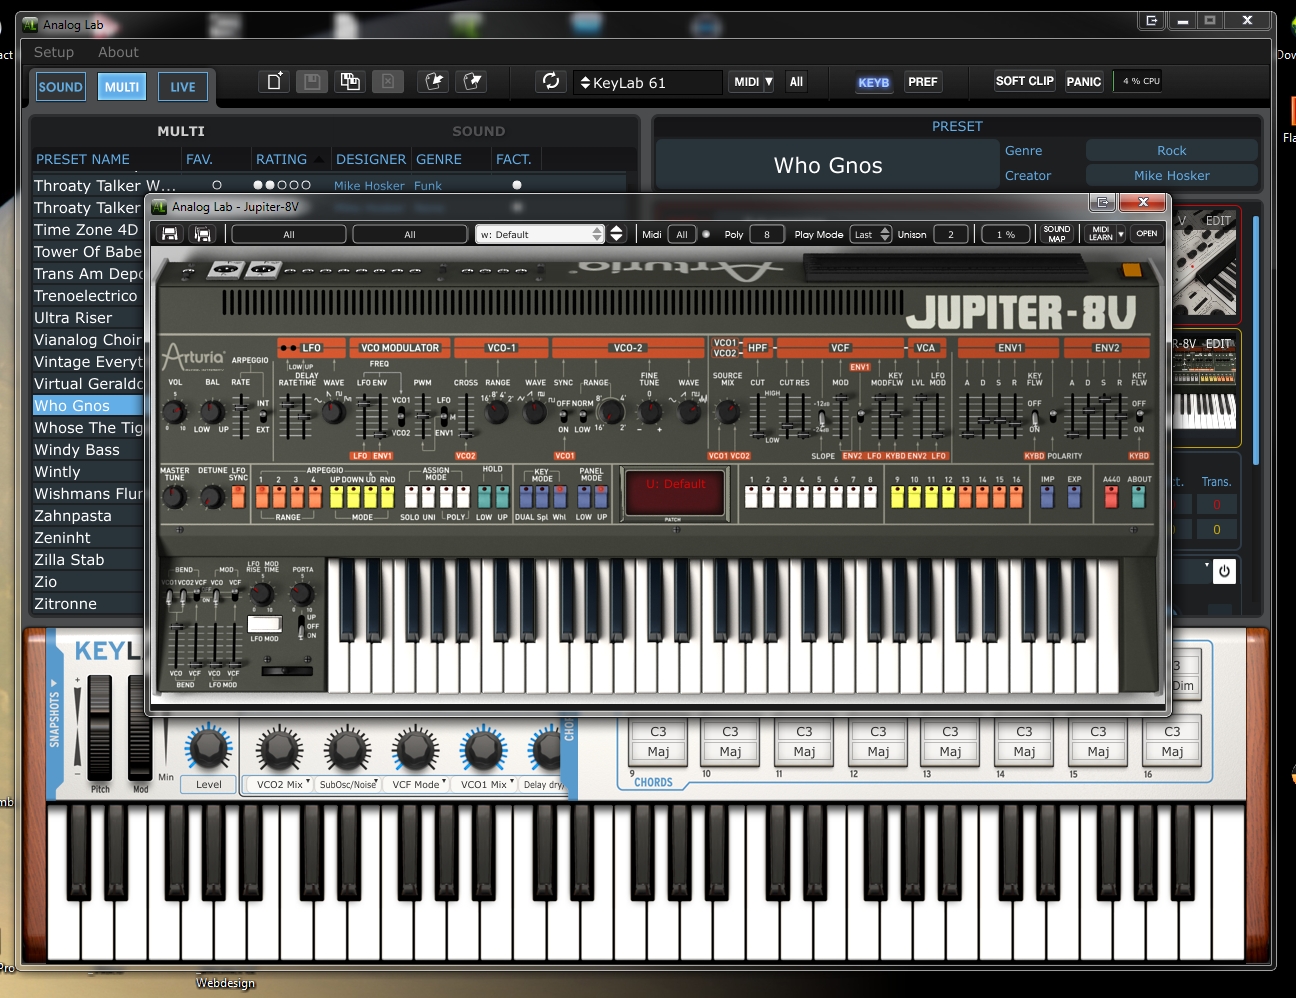Click the A440 tuning button on Jupiter-8V
The width and height of the screenshot is (1296, 998).
coord(1111,497)
